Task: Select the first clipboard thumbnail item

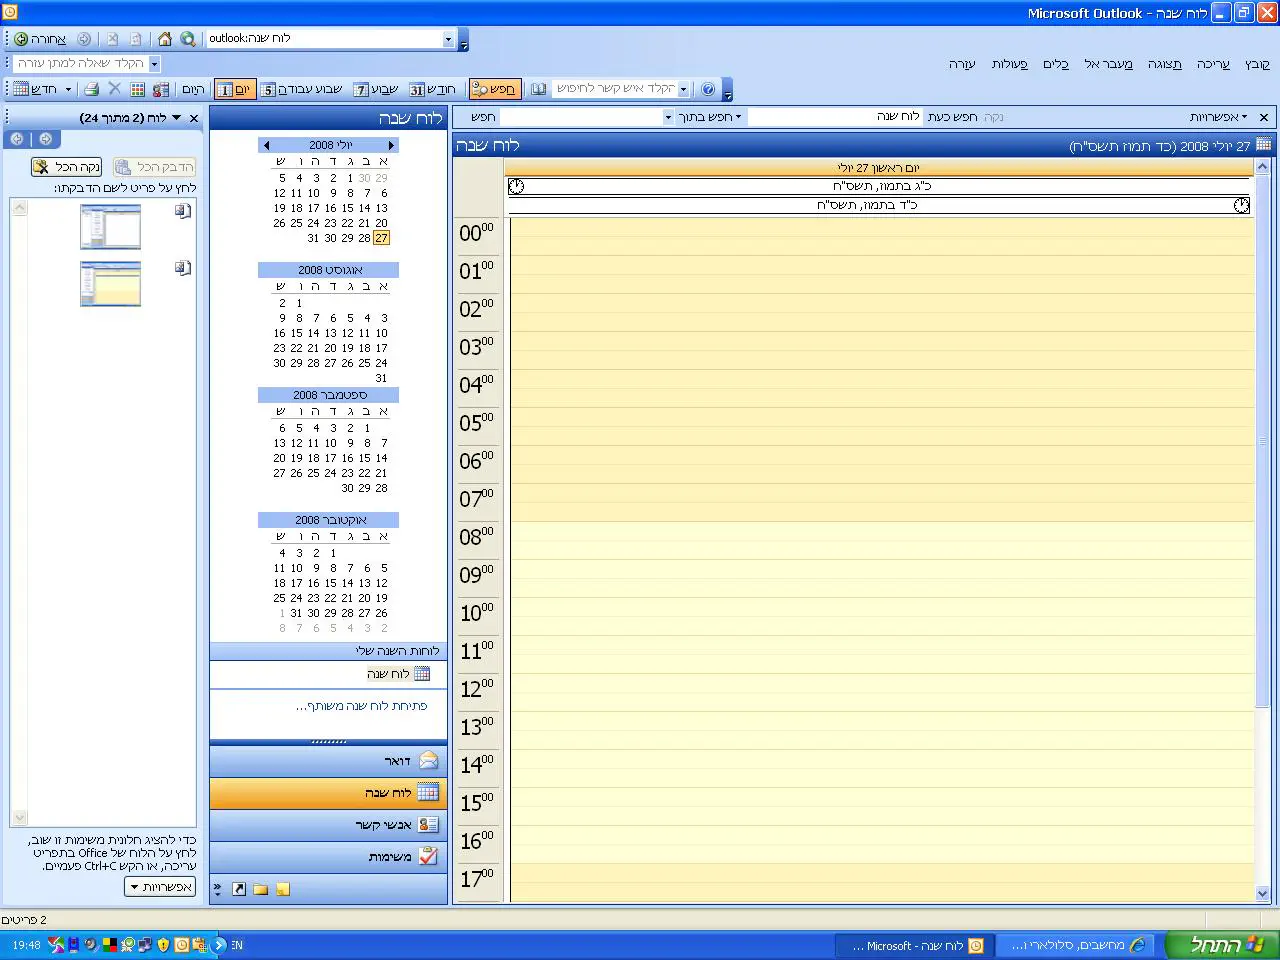Action: click(110, 227)
